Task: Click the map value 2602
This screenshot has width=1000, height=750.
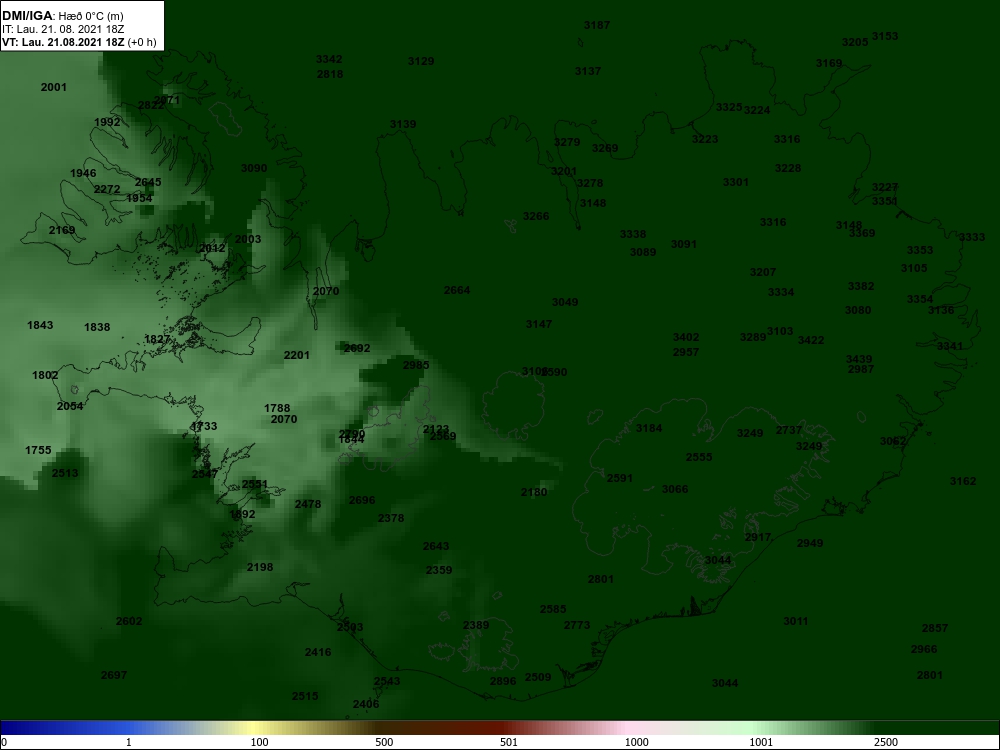Action: tap(129, 621)
